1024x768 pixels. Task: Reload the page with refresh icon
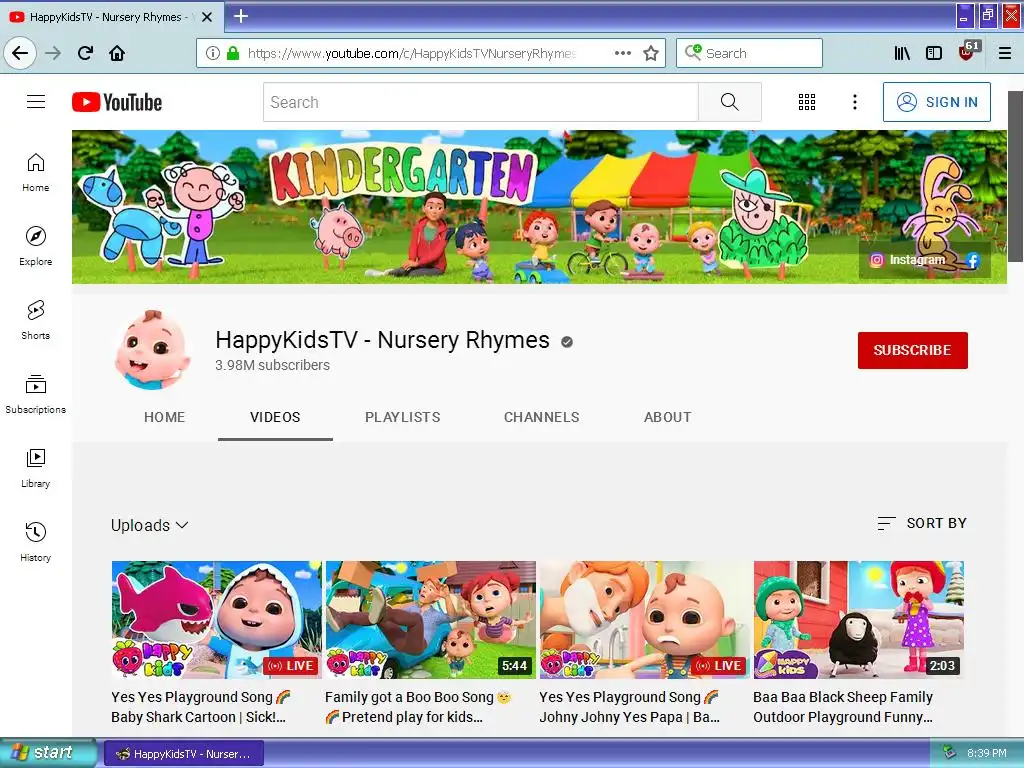86,53
